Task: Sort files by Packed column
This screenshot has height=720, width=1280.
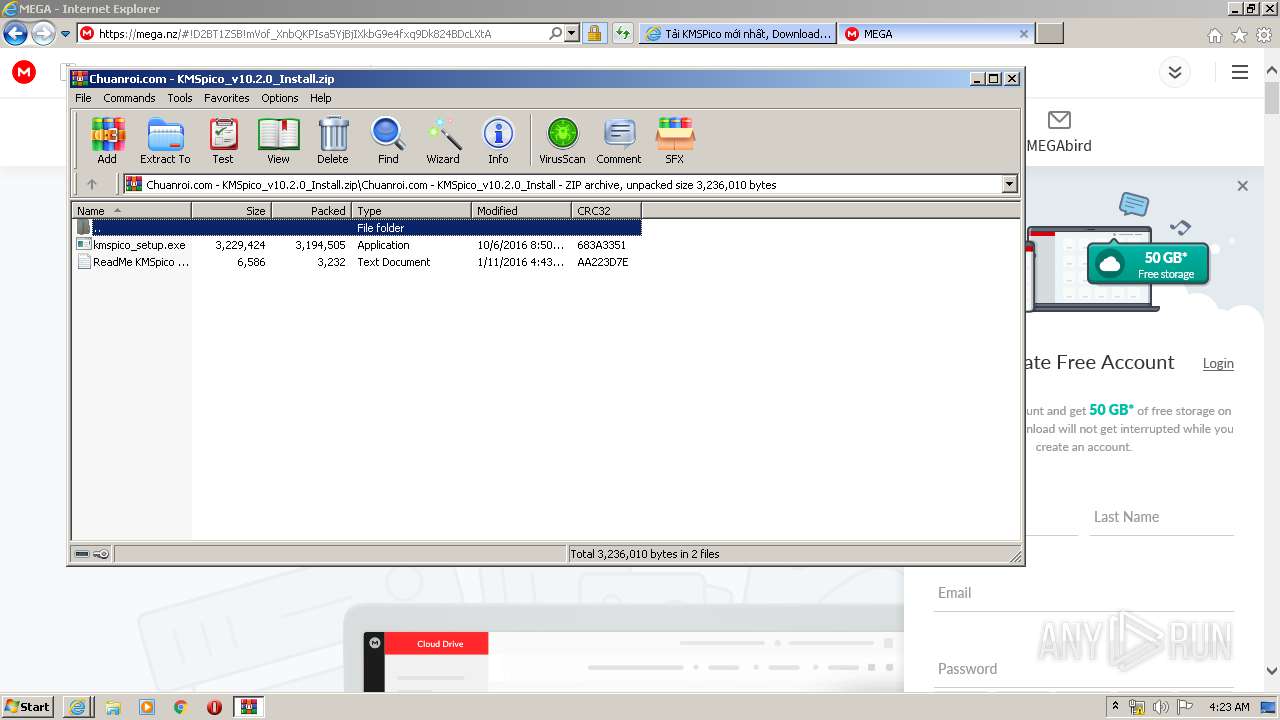Action: tap(311, 211)
